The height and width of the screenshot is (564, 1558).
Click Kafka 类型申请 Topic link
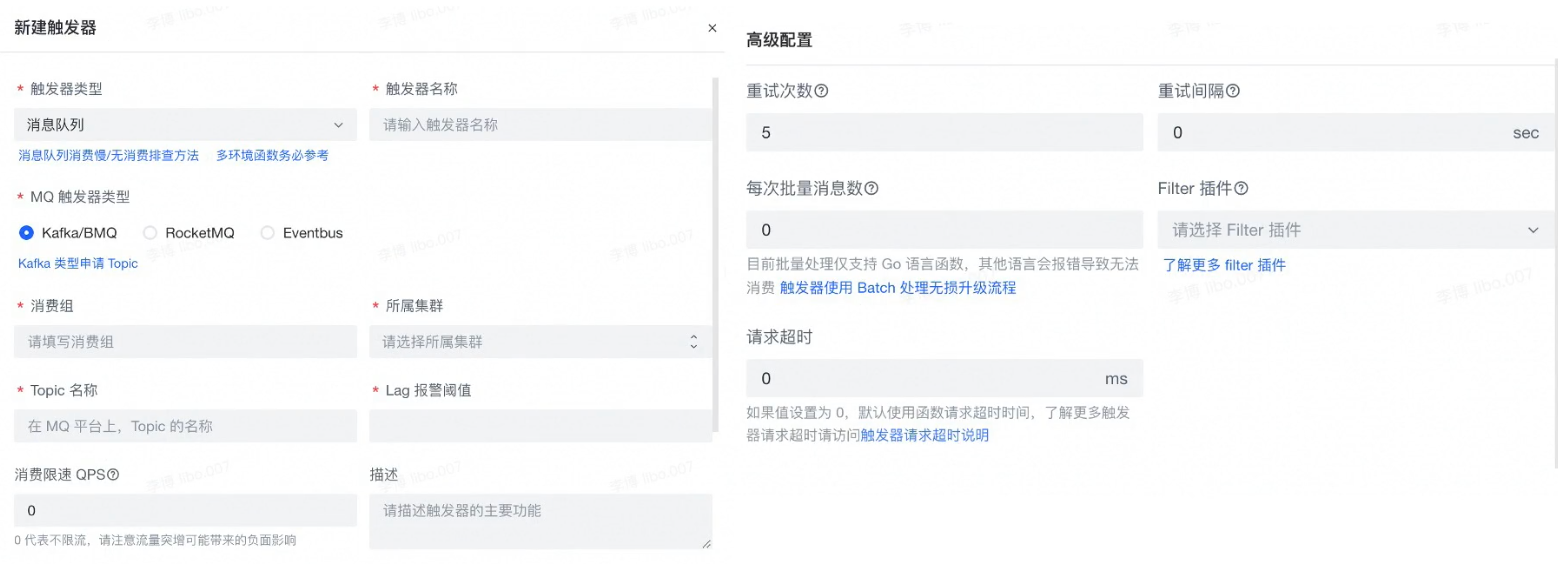click(x=78, y=264)
